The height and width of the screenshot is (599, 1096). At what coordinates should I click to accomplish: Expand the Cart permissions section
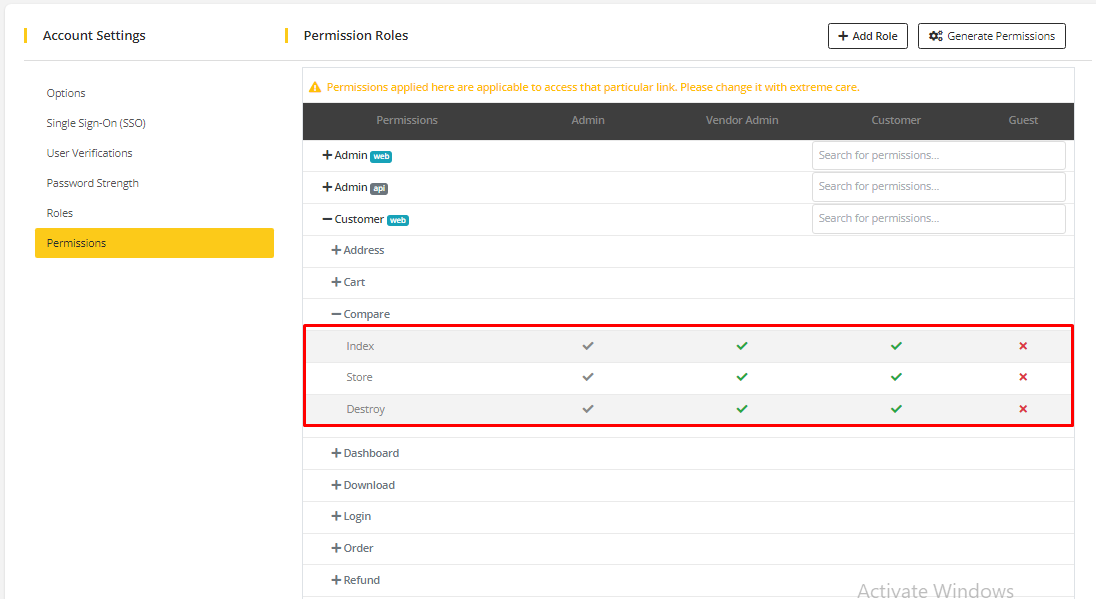337,282
